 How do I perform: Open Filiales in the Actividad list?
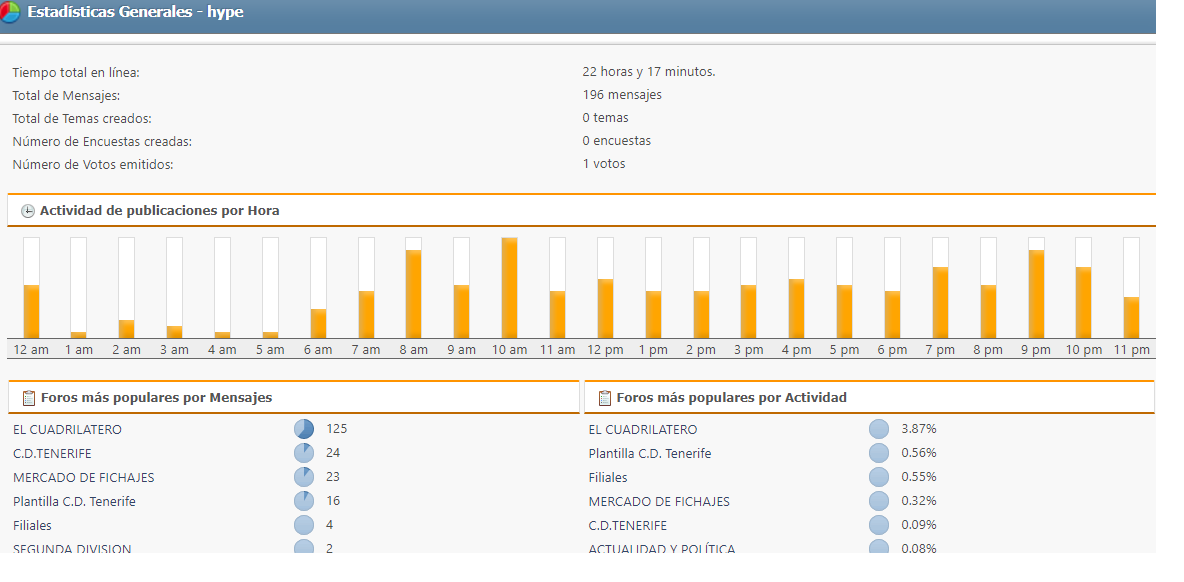point(608,478)
